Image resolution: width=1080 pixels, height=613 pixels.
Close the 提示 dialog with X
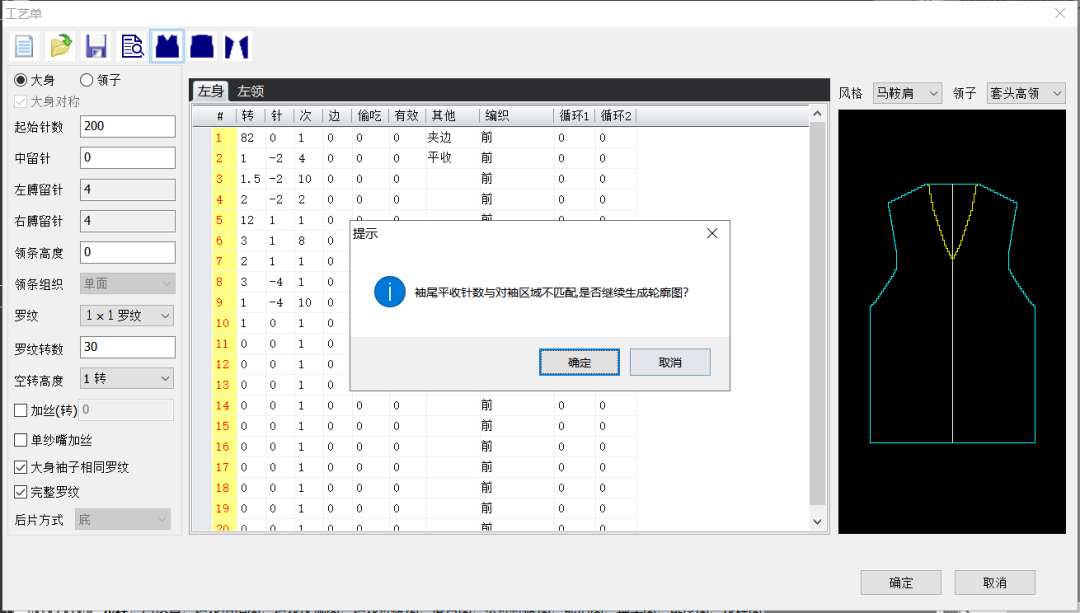[712, 233]
